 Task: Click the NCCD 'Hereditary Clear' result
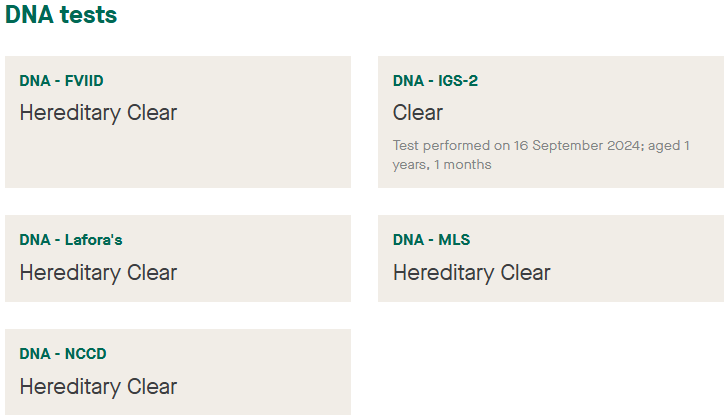pyautogui.click(x=98, y=386)
